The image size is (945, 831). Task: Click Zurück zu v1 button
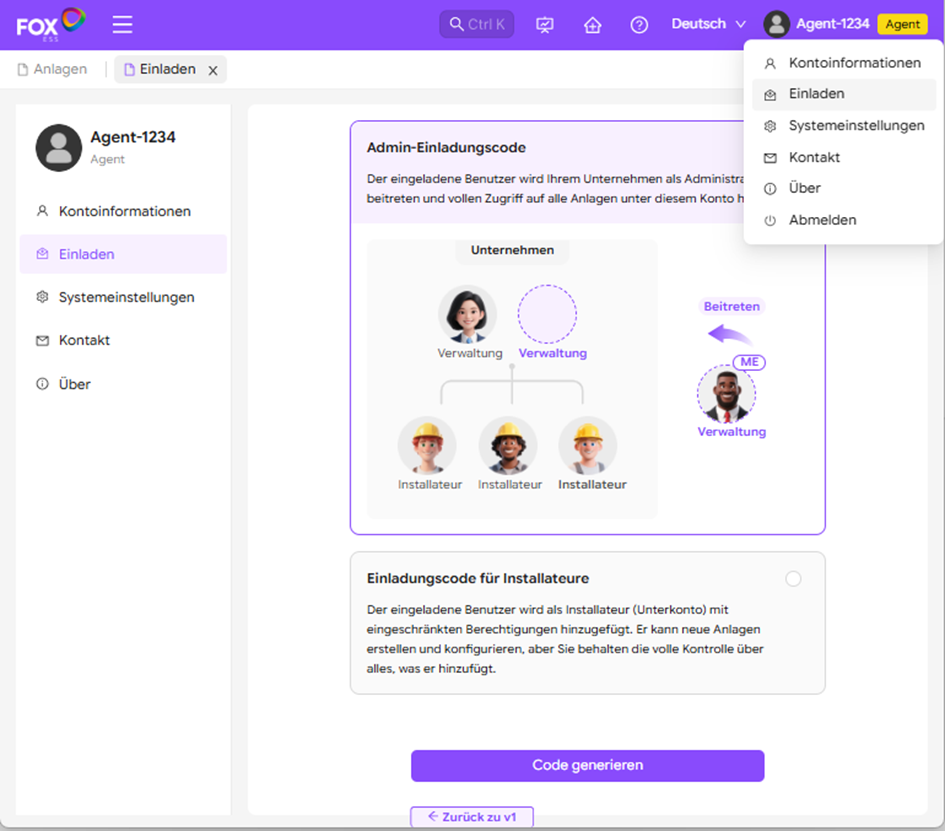point(472,817)
